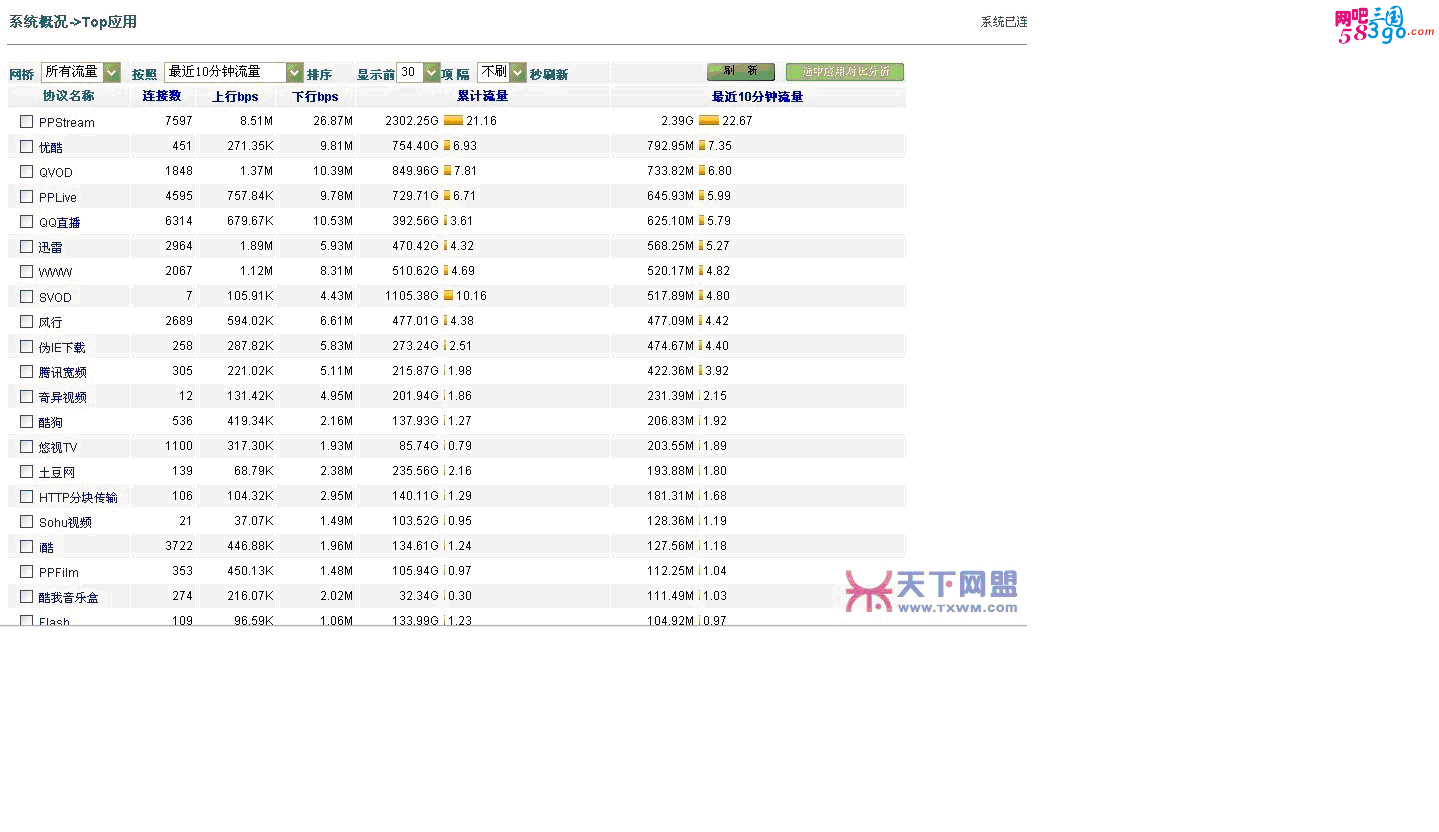Tick the 悠视TV row checkbox

(x=27, y=446)
